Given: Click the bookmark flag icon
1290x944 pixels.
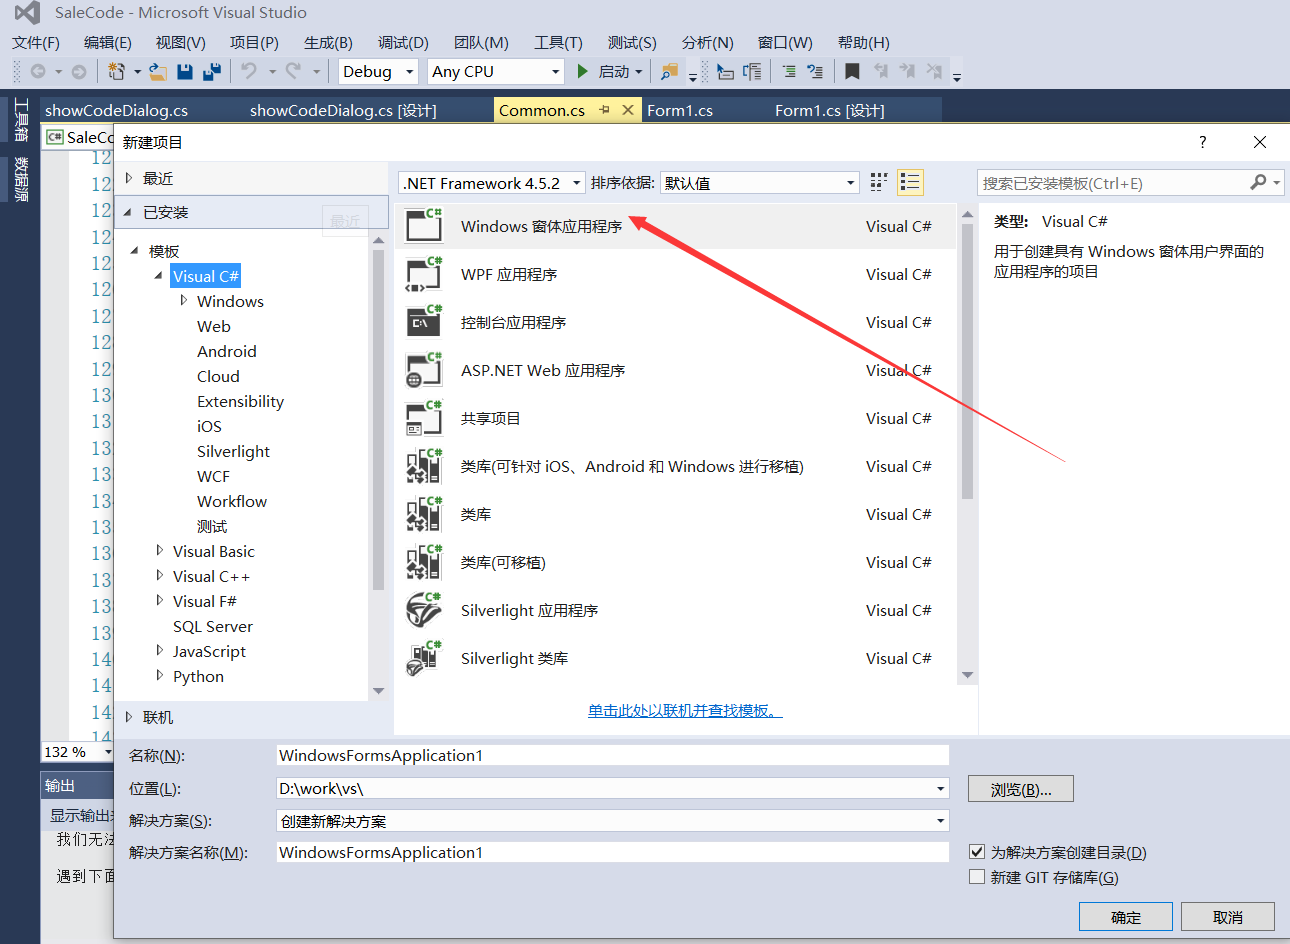Looking at the screenshot, I should point(852,71).
